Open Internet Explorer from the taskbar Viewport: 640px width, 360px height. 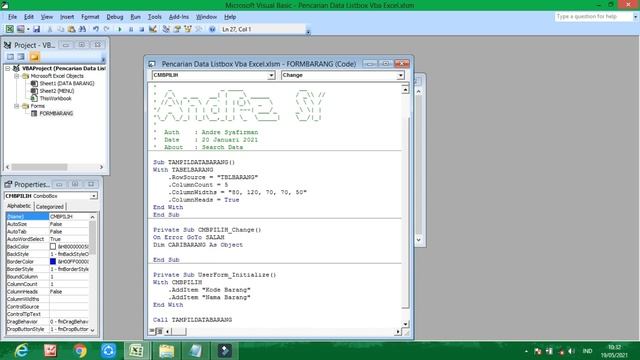tap(21, 351)
